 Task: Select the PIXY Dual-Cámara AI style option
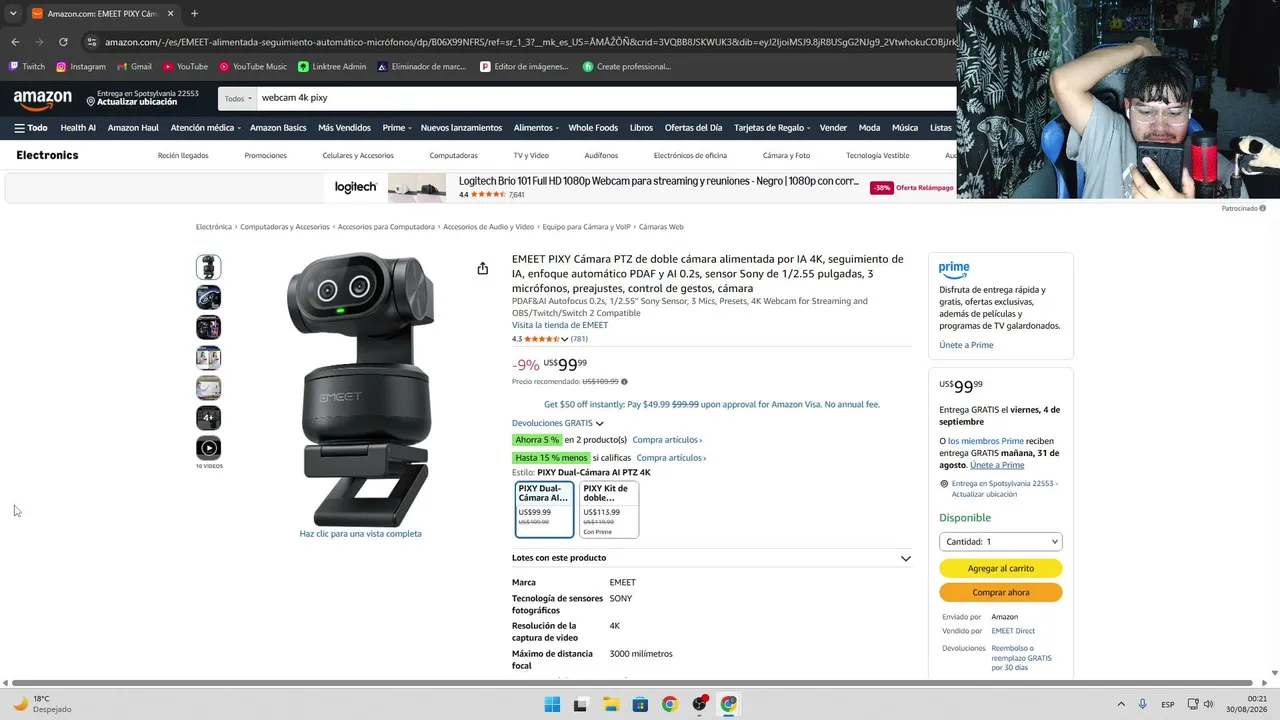(544, 509)
